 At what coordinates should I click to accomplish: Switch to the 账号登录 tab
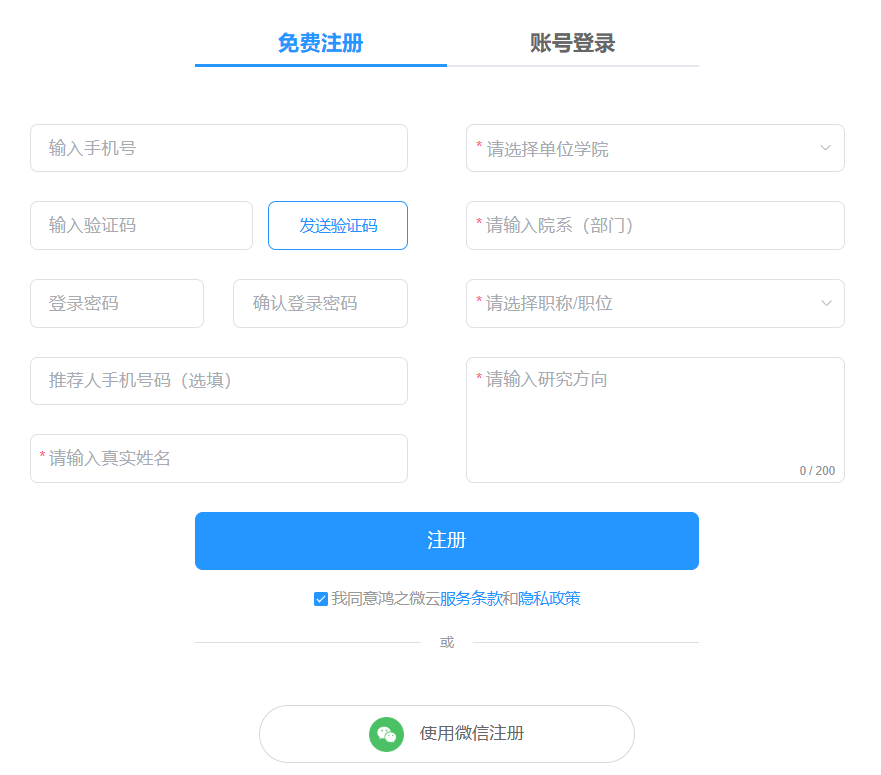[572, 43]
